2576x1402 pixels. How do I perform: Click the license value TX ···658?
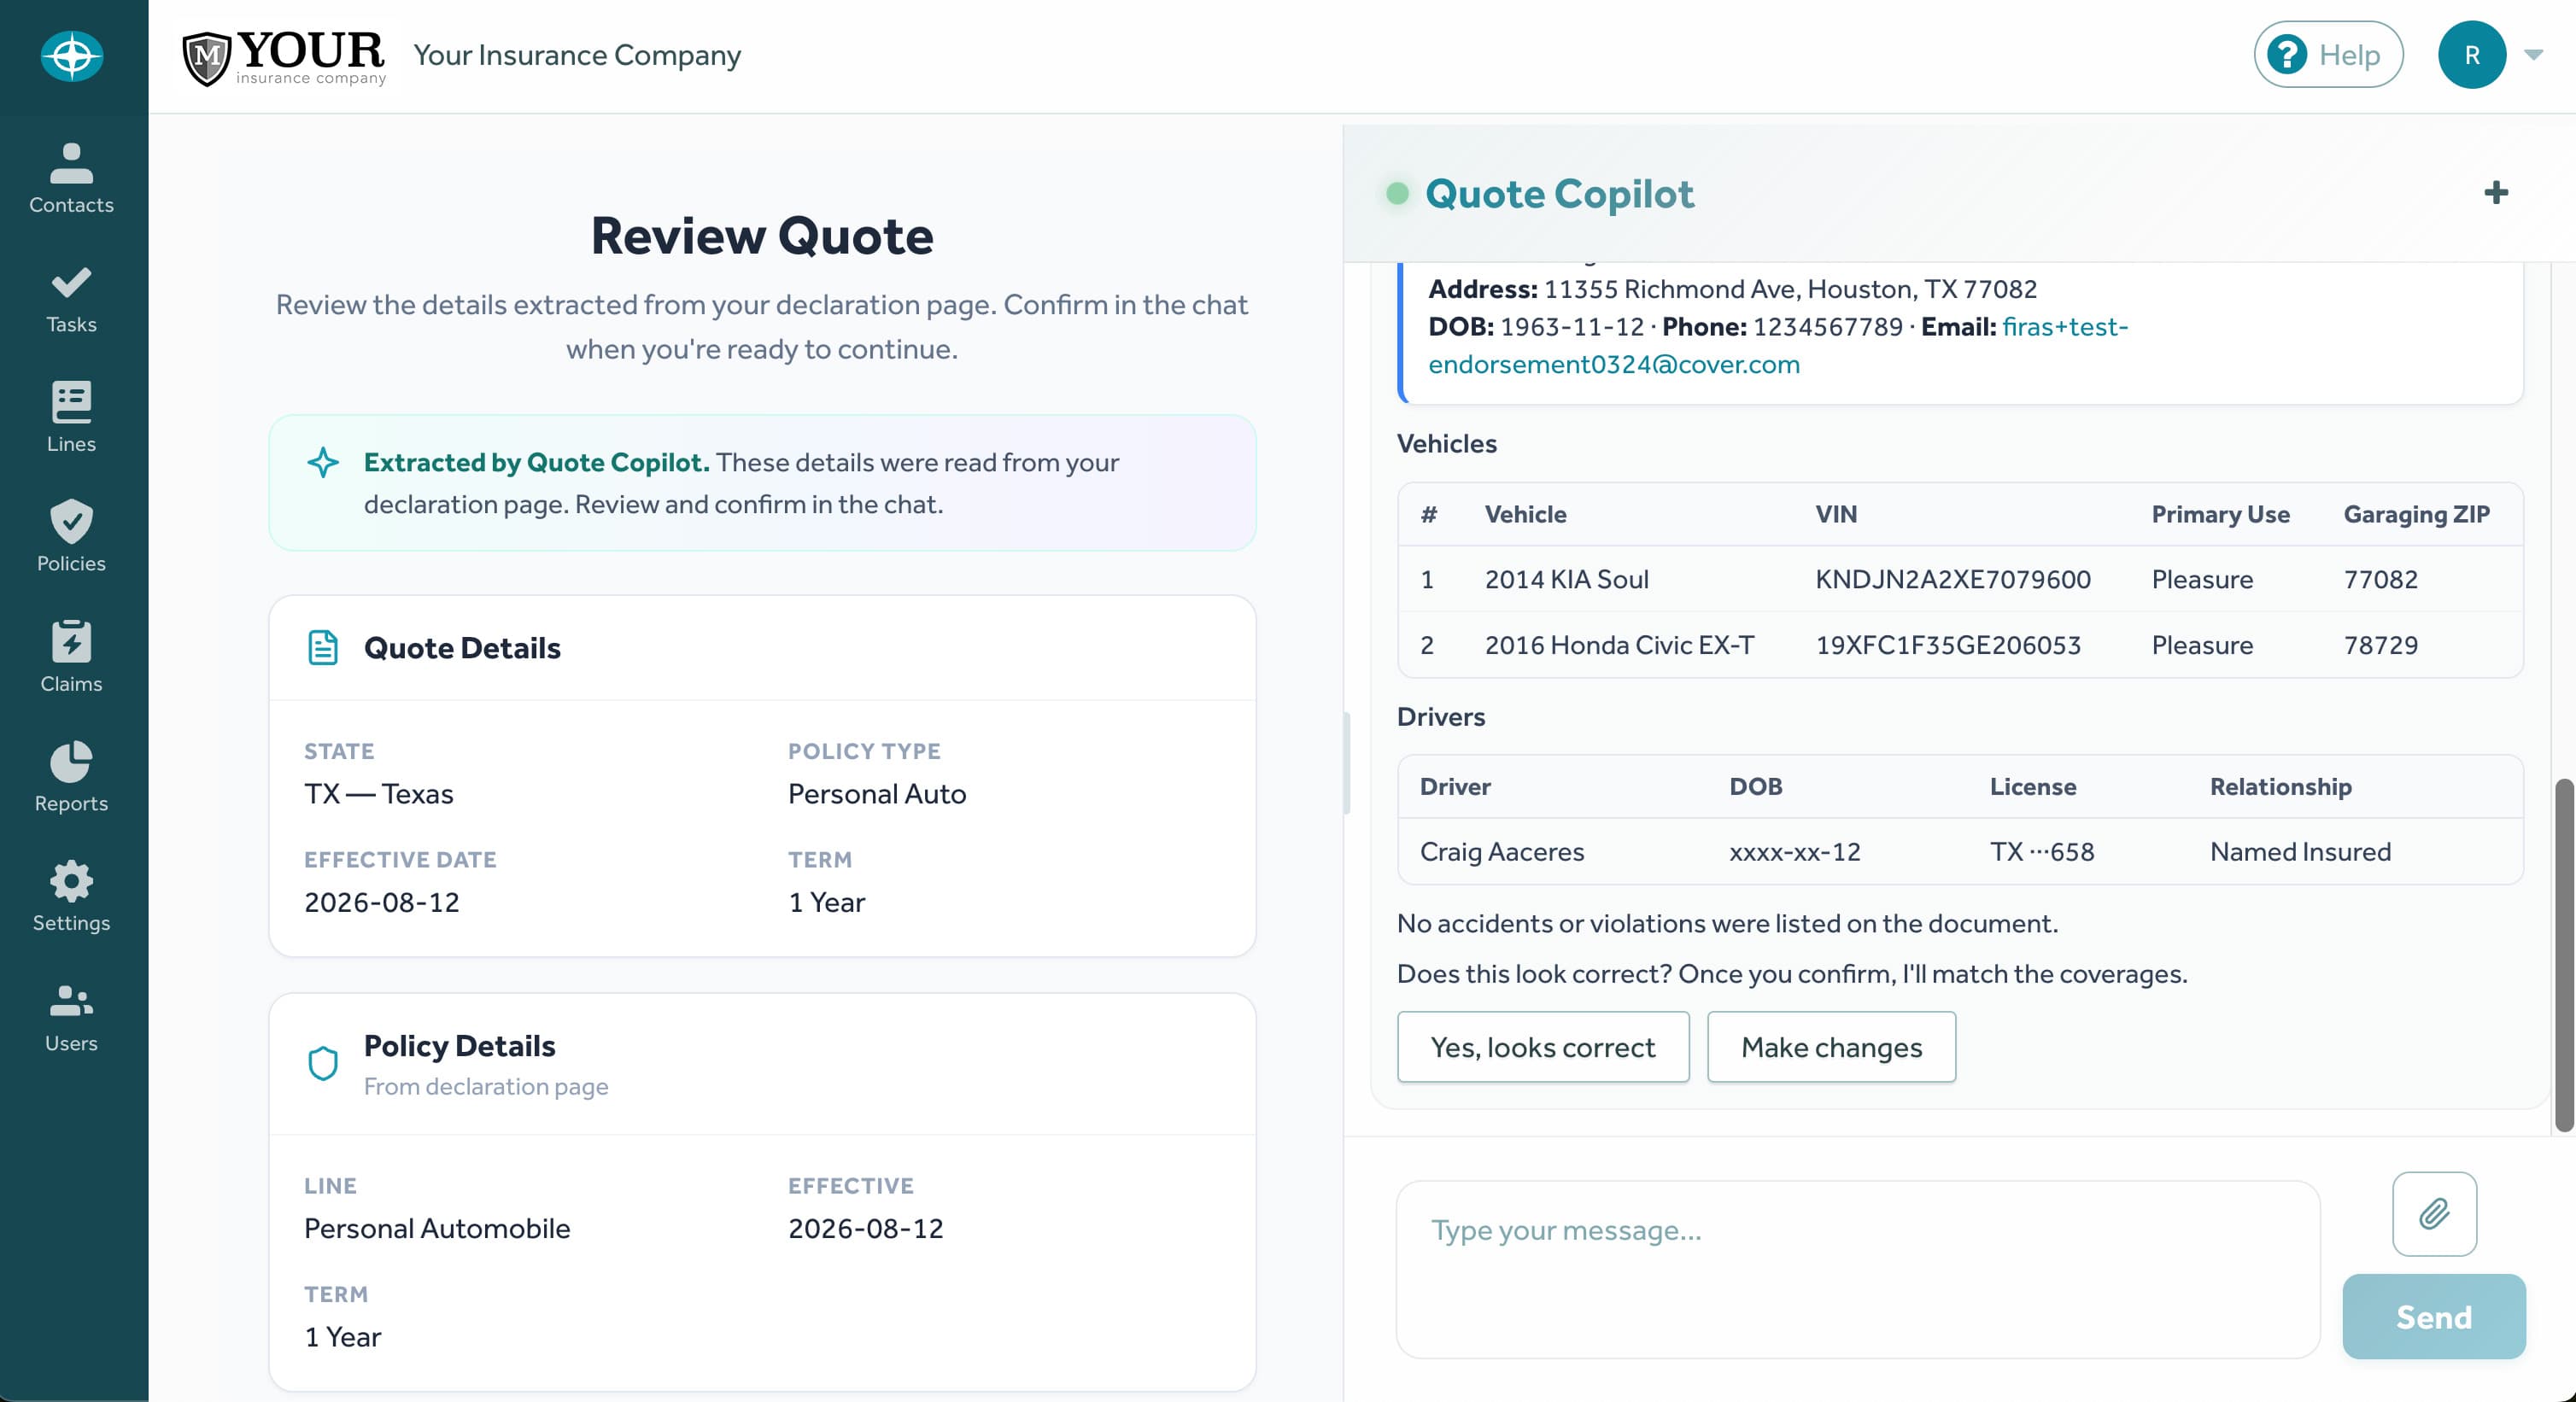(x=2041, y=852)
